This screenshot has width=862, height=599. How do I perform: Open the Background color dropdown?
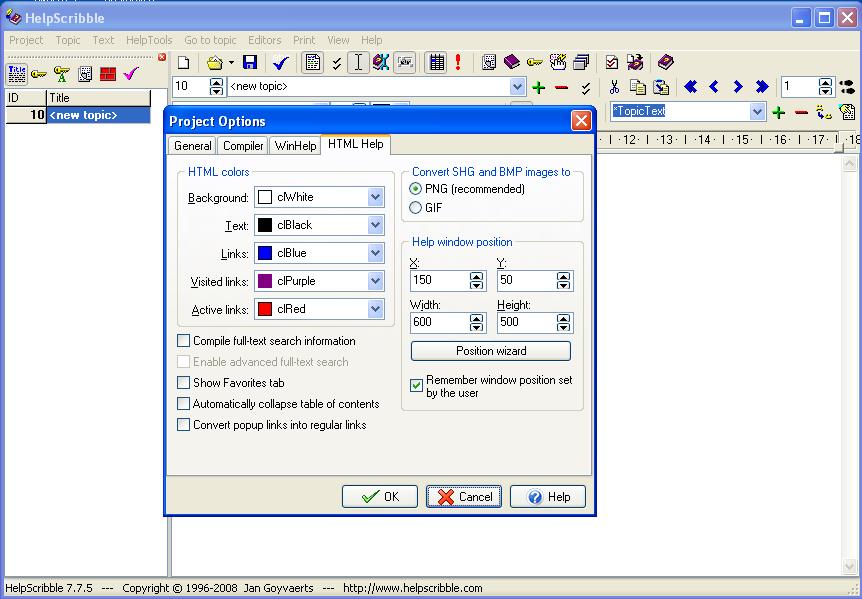[x=375, y=197]
